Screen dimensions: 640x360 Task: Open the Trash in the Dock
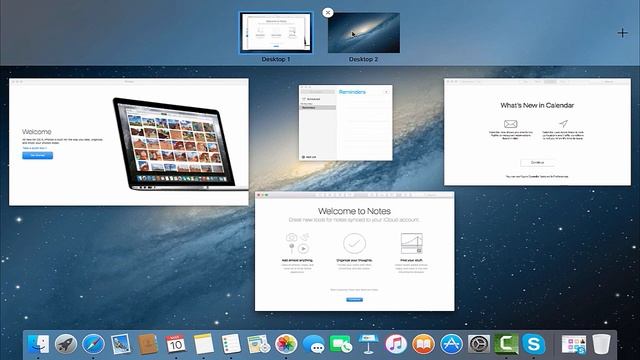pos(601,344)
